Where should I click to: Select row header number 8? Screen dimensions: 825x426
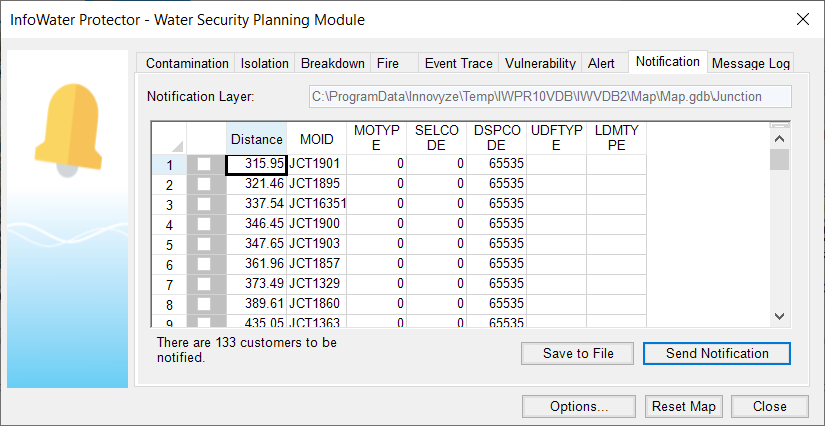[x=169, y=305]
